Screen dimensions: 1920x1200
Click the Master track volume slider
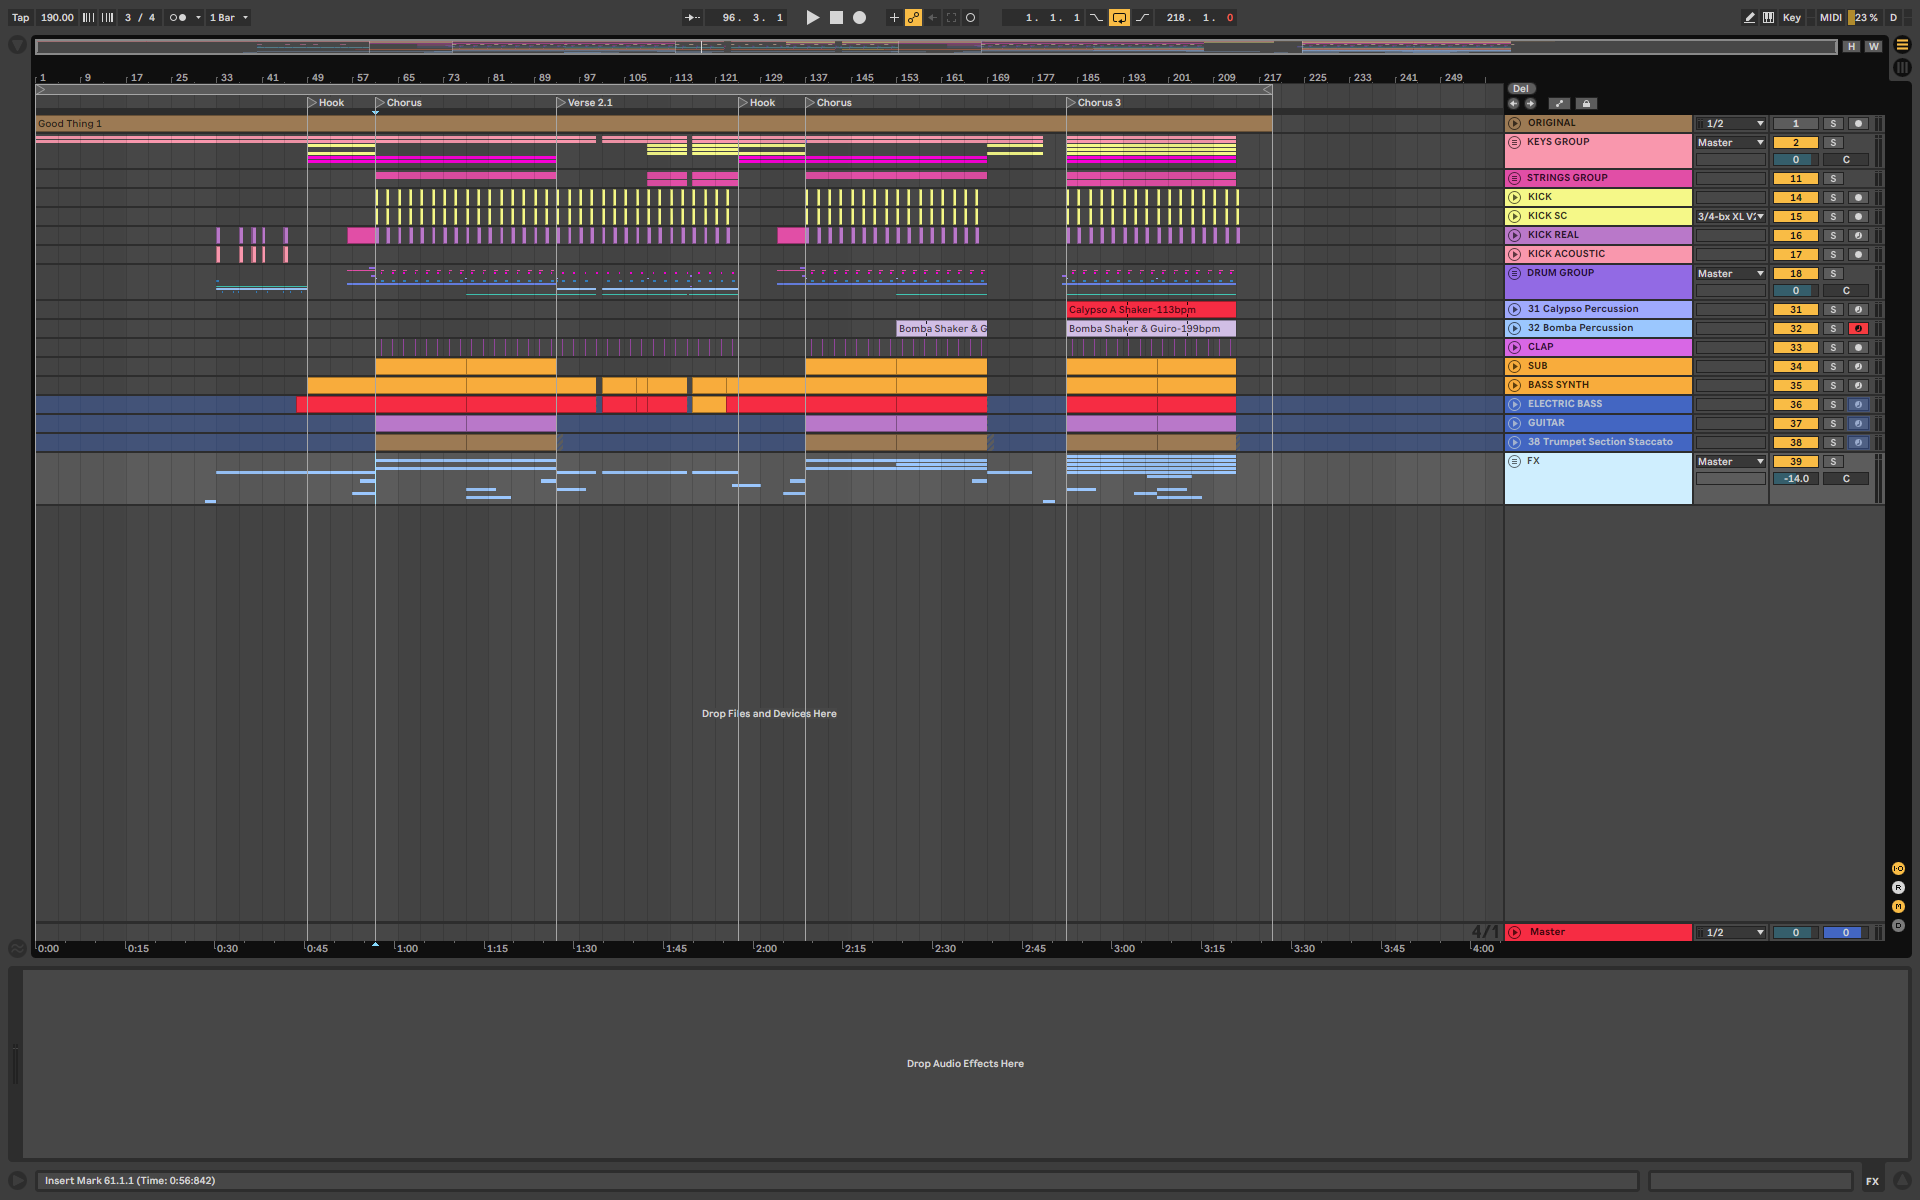click(1795, 933)
